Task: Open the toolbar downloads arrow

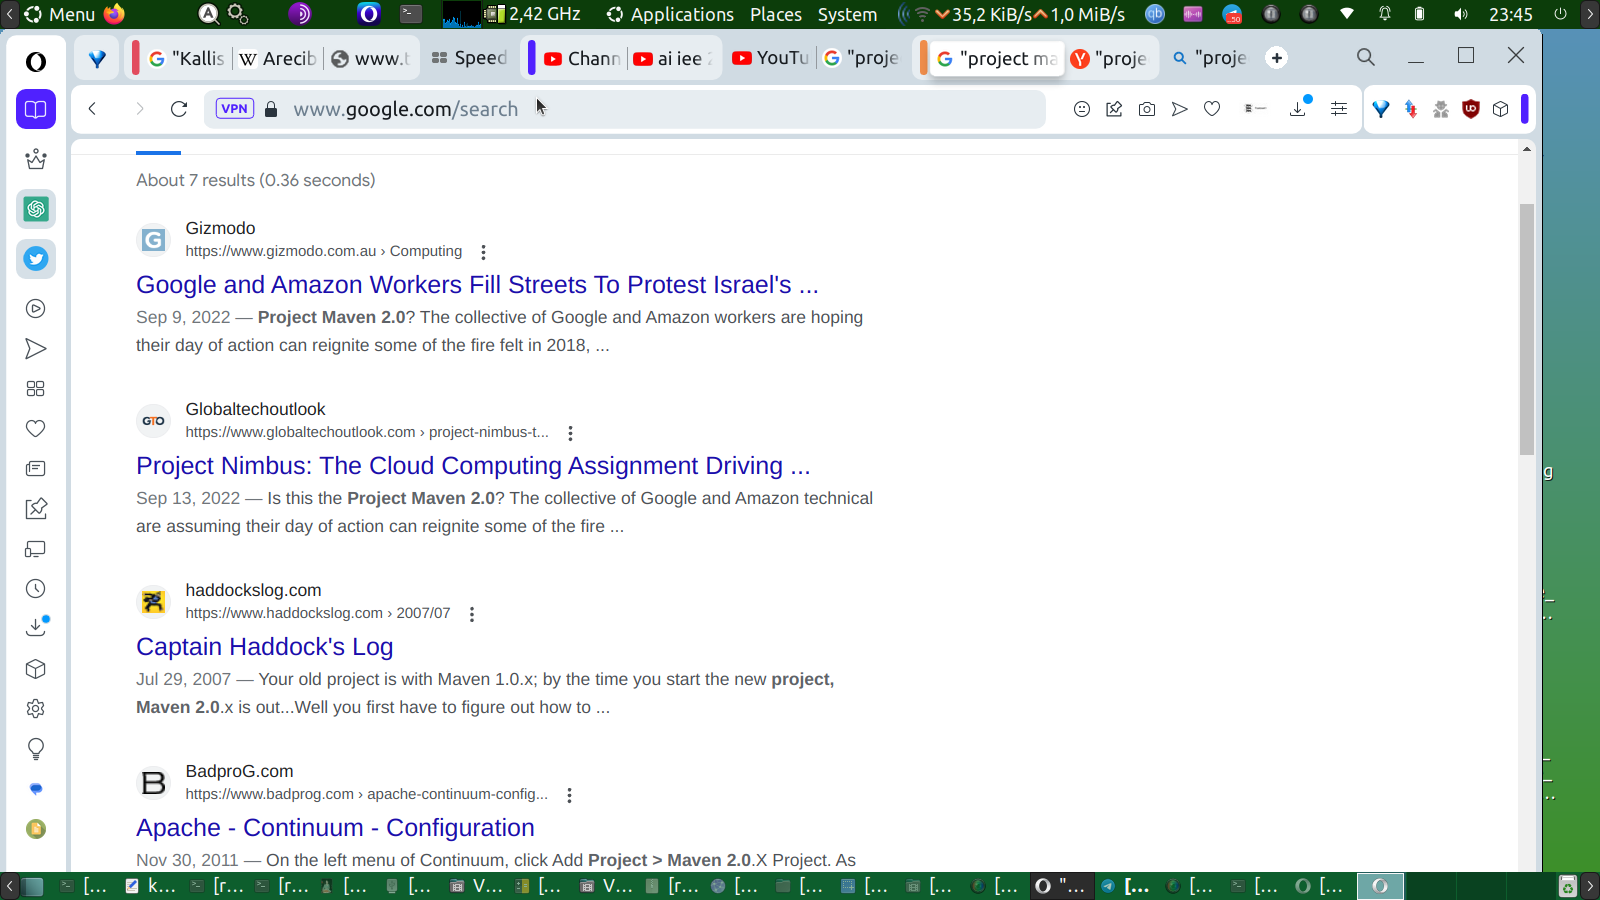Action: click(1299, 108)
